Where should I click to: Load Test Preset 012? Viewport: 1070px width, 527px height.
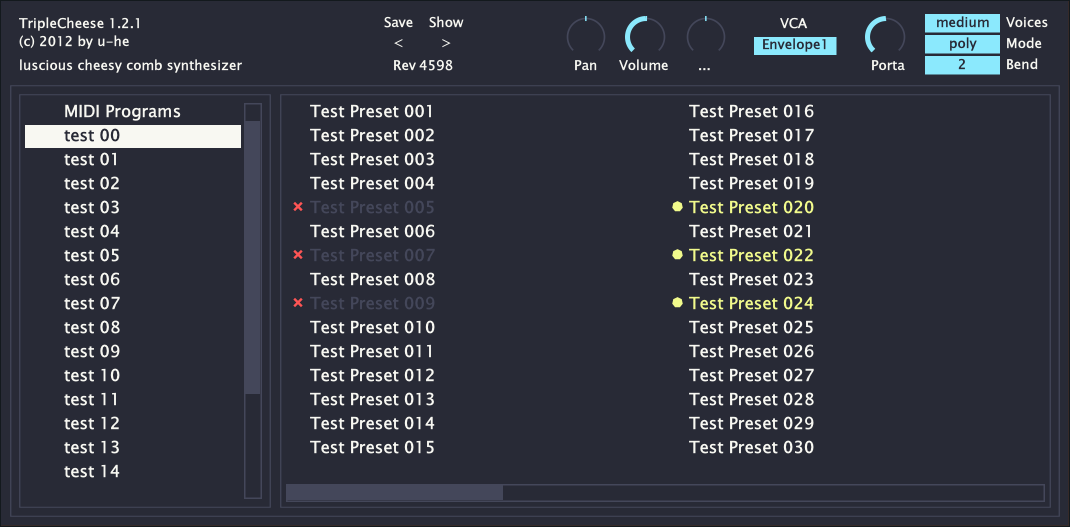pyautogui.click(x=372, y=375)
